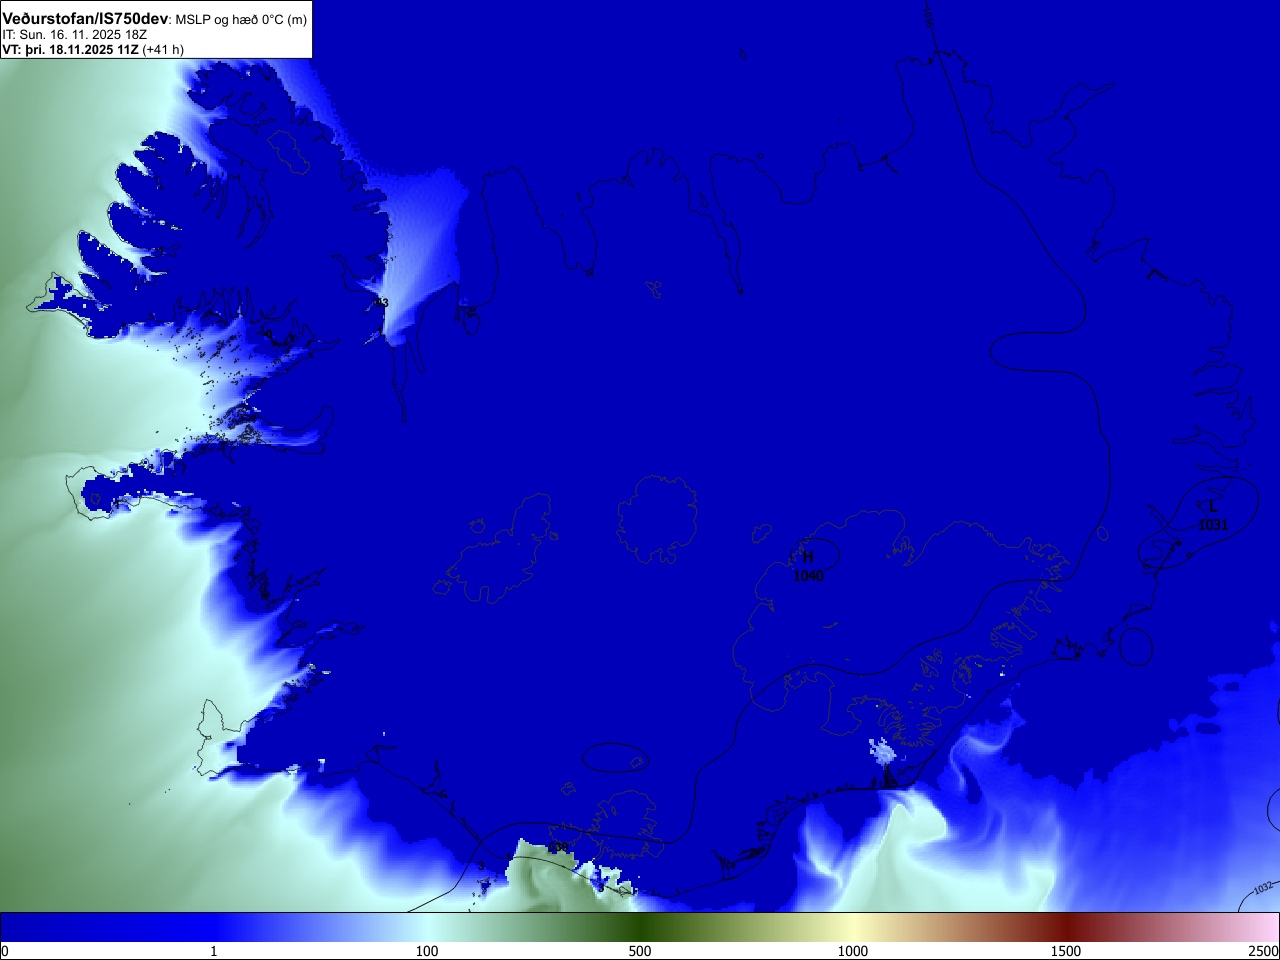Click the '100' colorbar tick label
Screen dimensions: 1280x960
pos(427,951)
